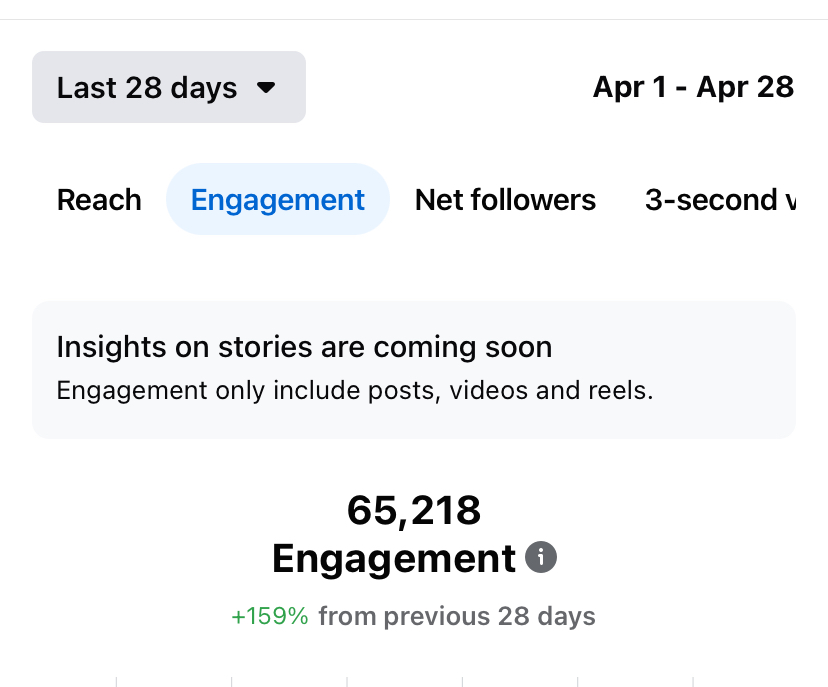
Task: Switch to the Reach tab
Action: pos(99,200)
